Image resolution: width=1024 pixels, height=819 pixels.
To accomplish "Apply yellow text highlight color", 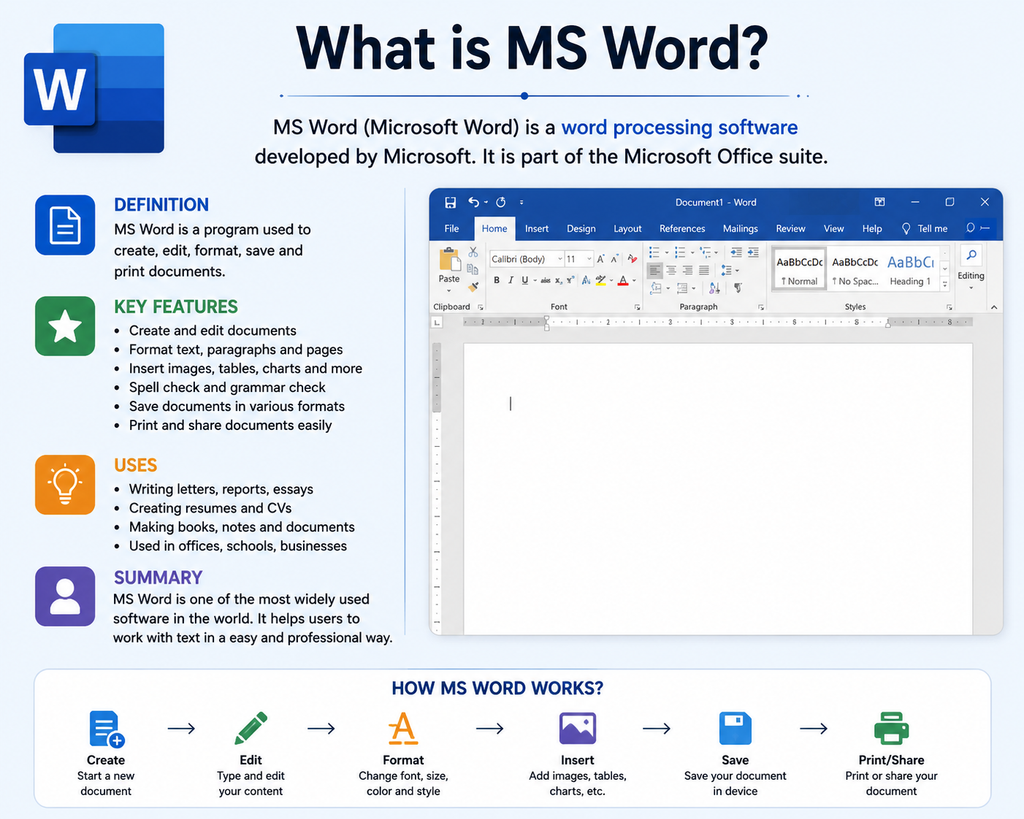I will (601, 280).
